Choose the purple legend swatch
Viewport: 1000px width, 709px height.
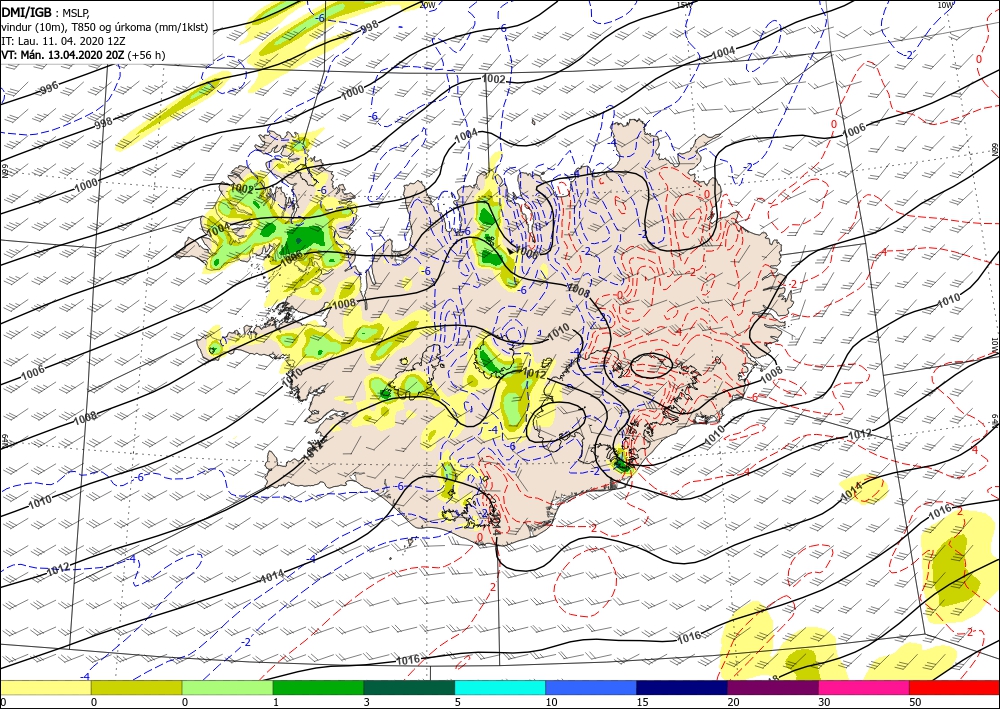(x=772, y=687)
